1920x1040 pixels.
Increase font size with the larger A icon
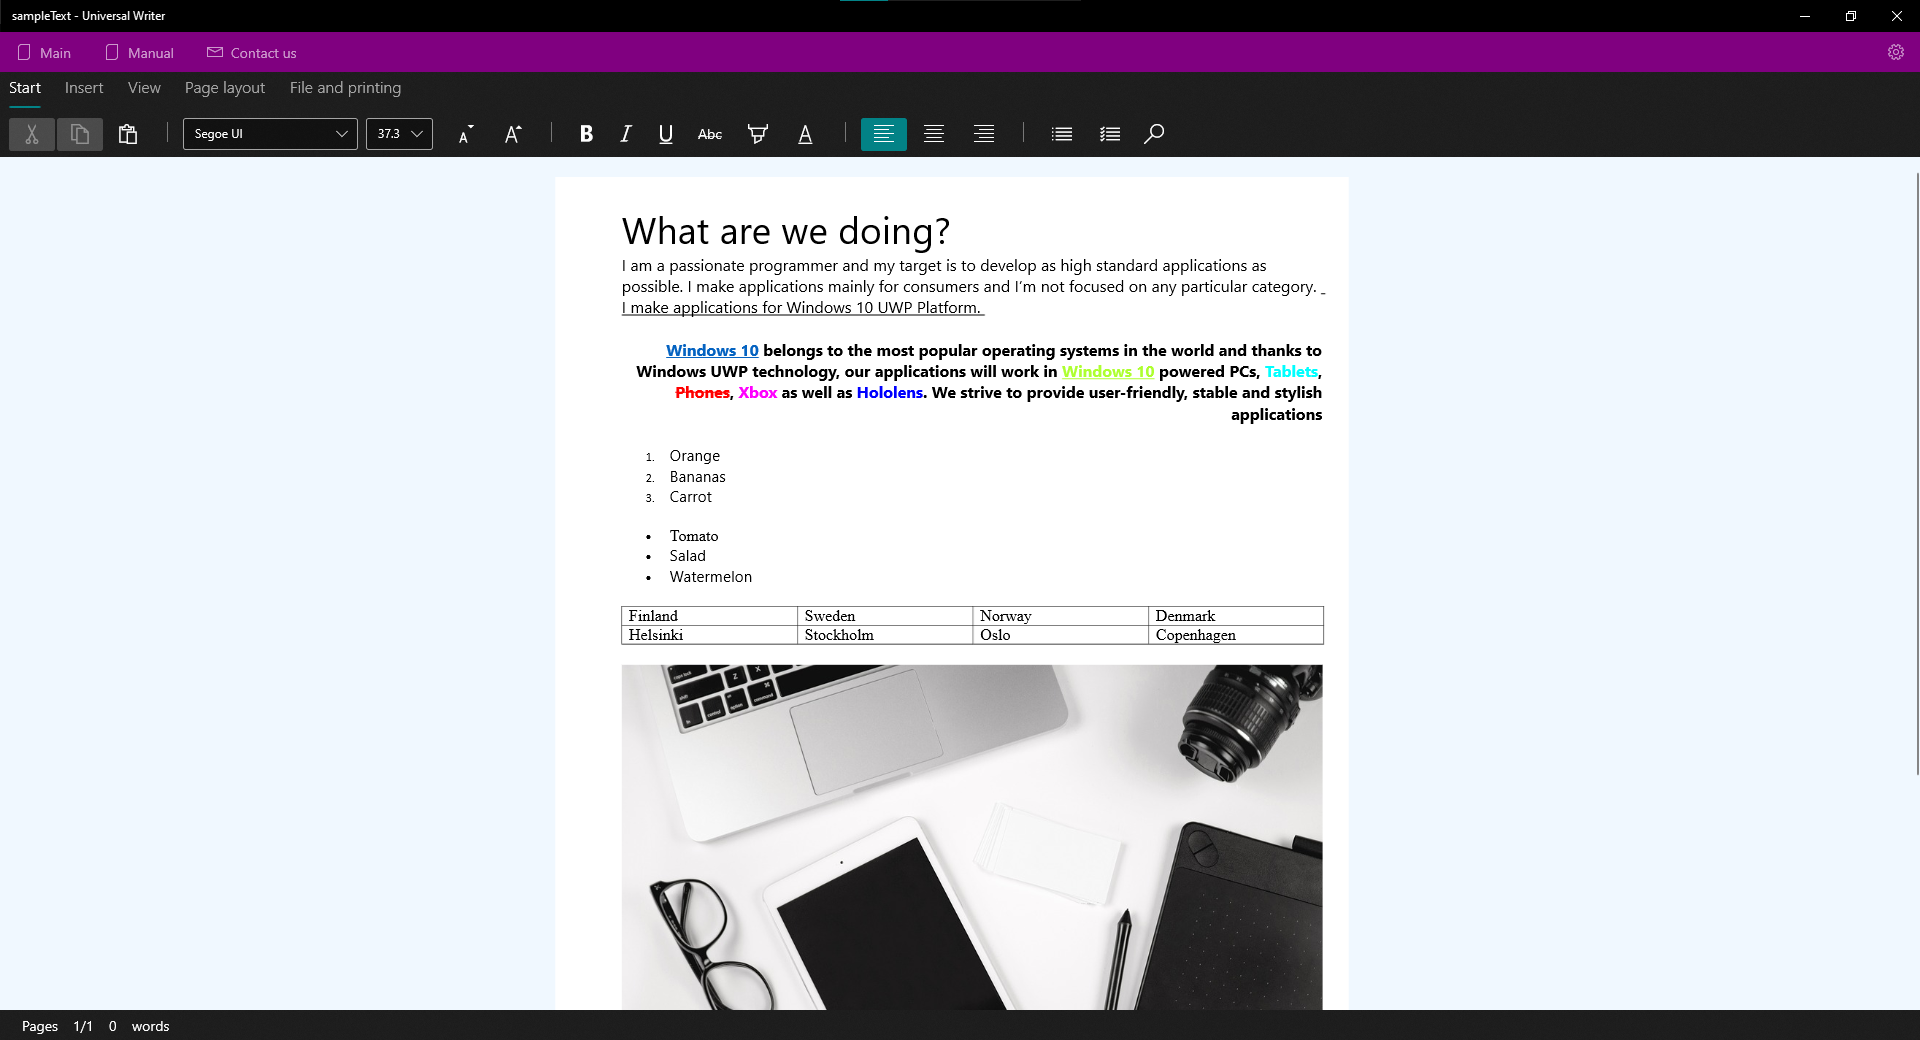512,134
